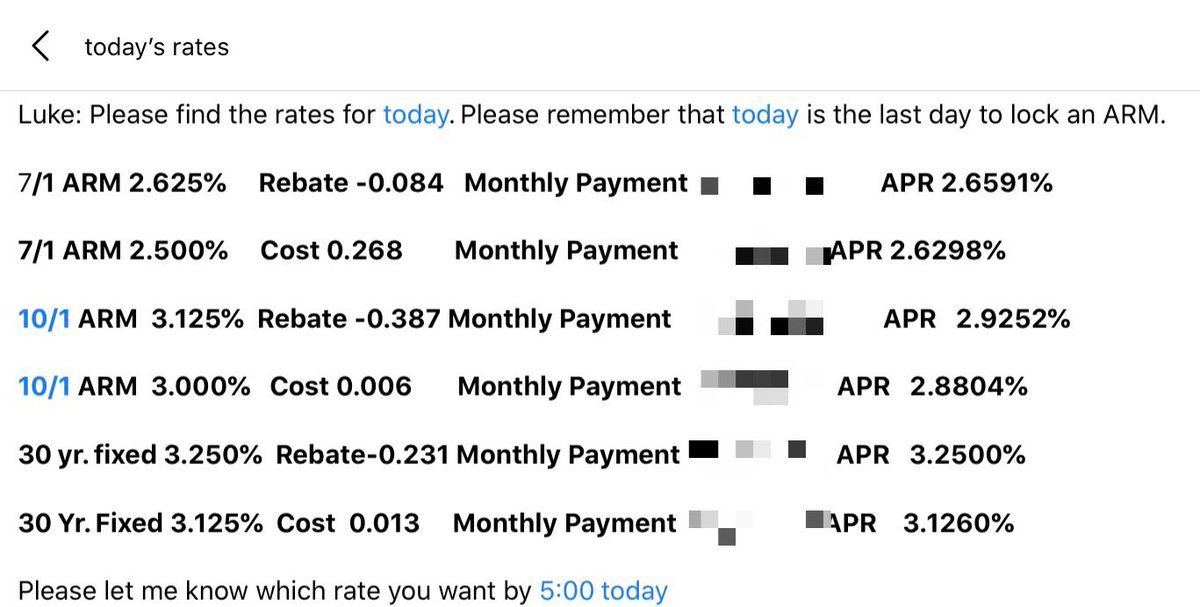Select the "30 yr. fixed 3.250%" rate text
This screenshot has height=607, width=1200.
point(140,455)
